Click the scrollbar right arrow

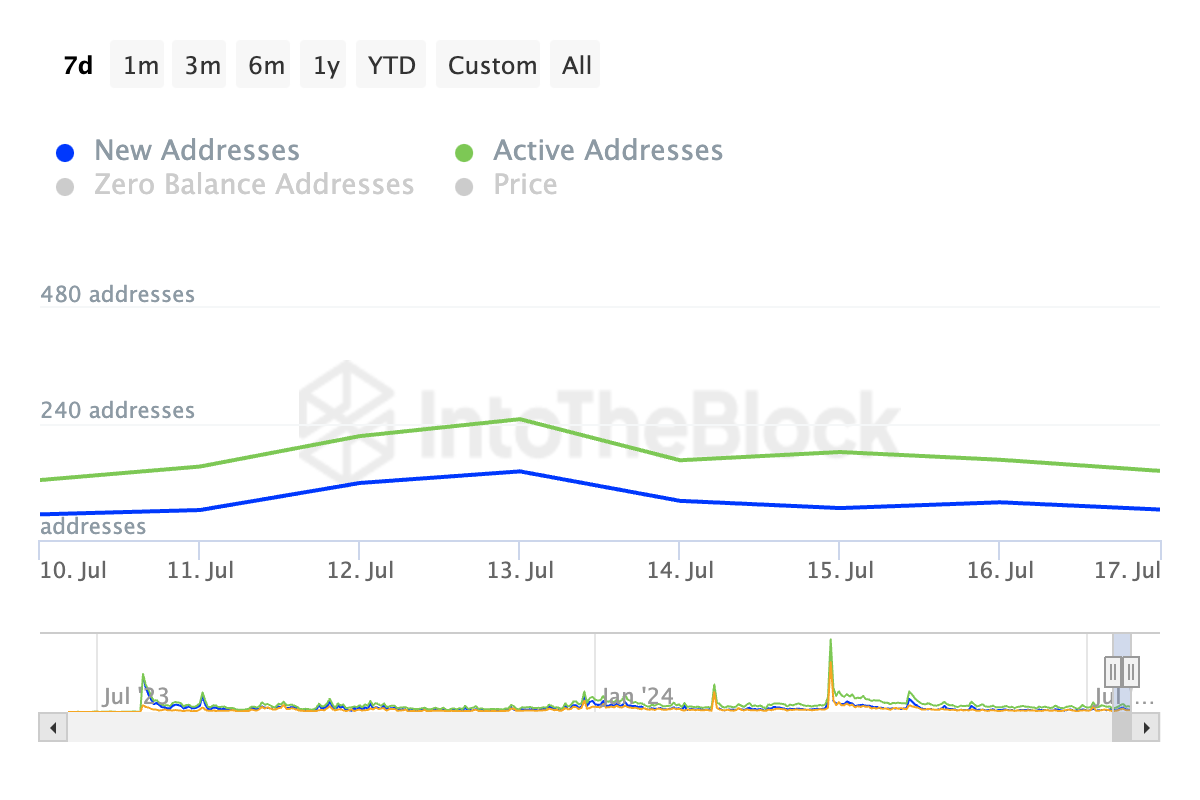[1146, 727]
